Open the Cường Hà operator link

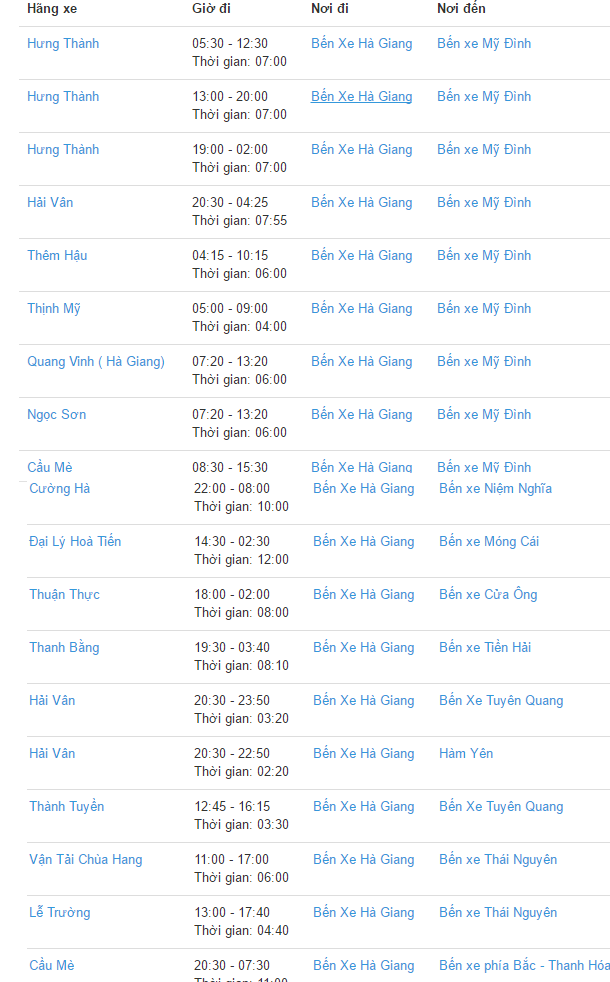(60, 489)
